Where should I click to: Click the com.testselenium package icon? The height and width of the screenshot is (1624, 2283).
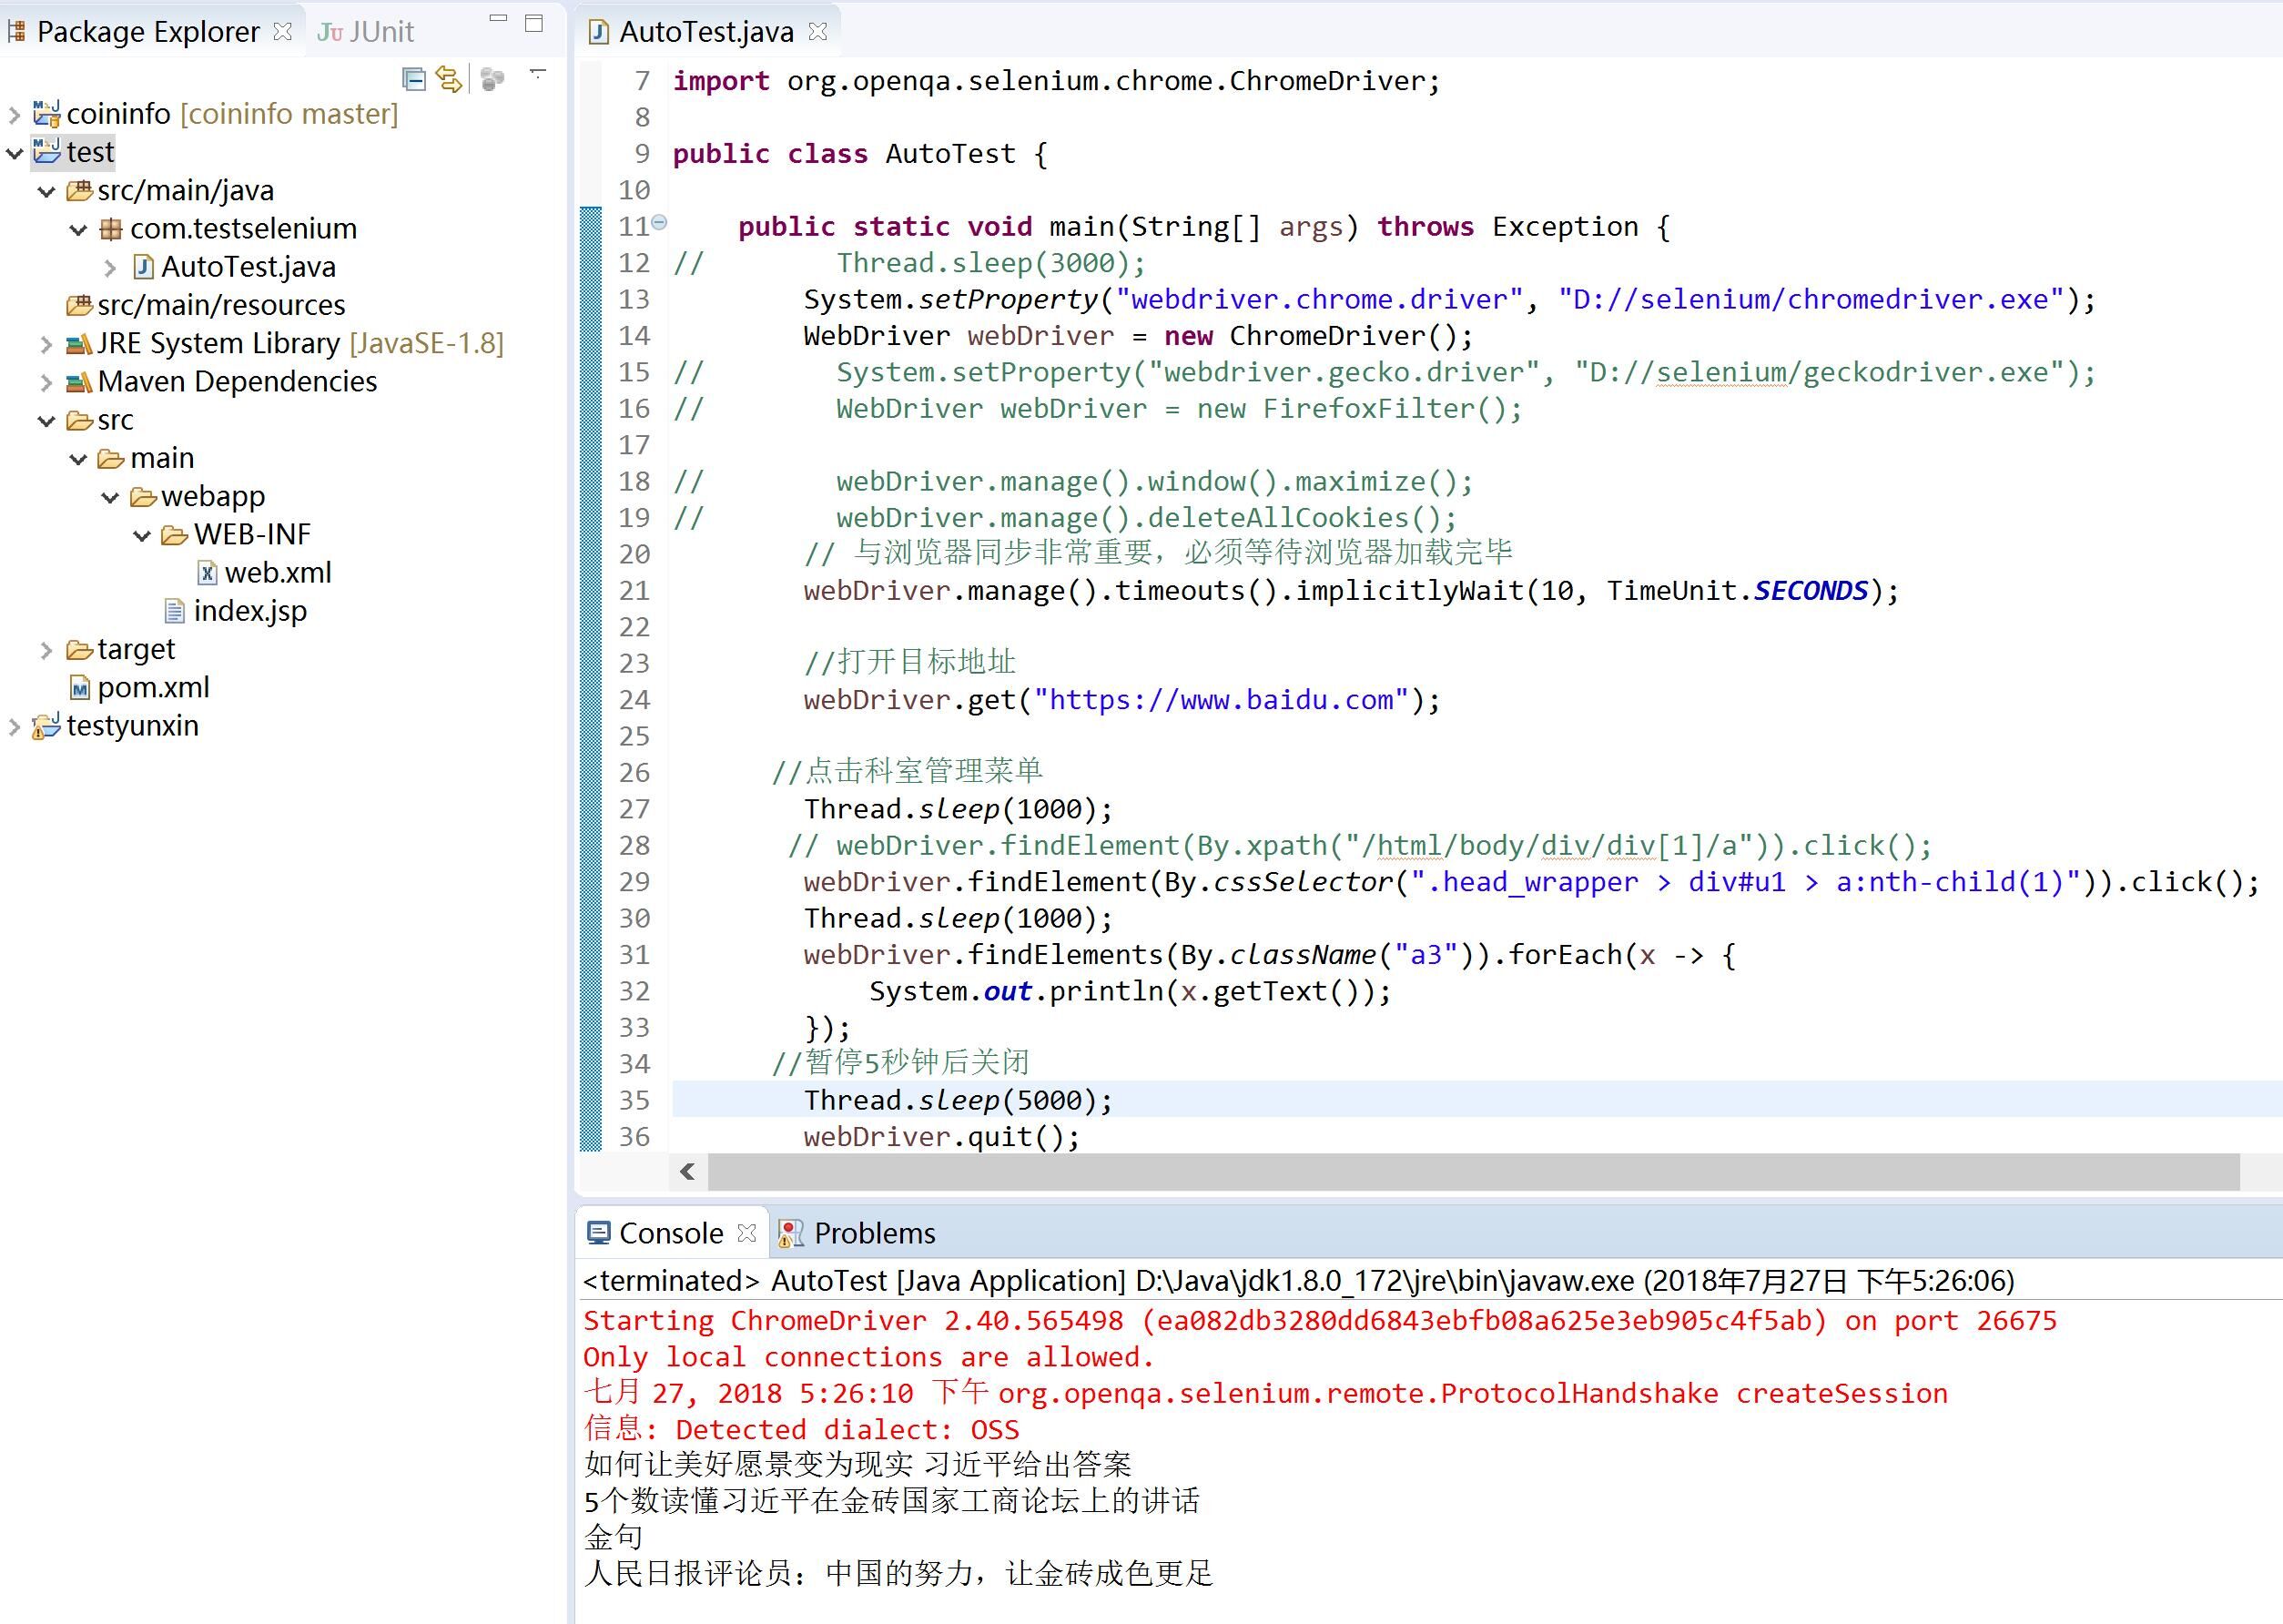(111, 229)
